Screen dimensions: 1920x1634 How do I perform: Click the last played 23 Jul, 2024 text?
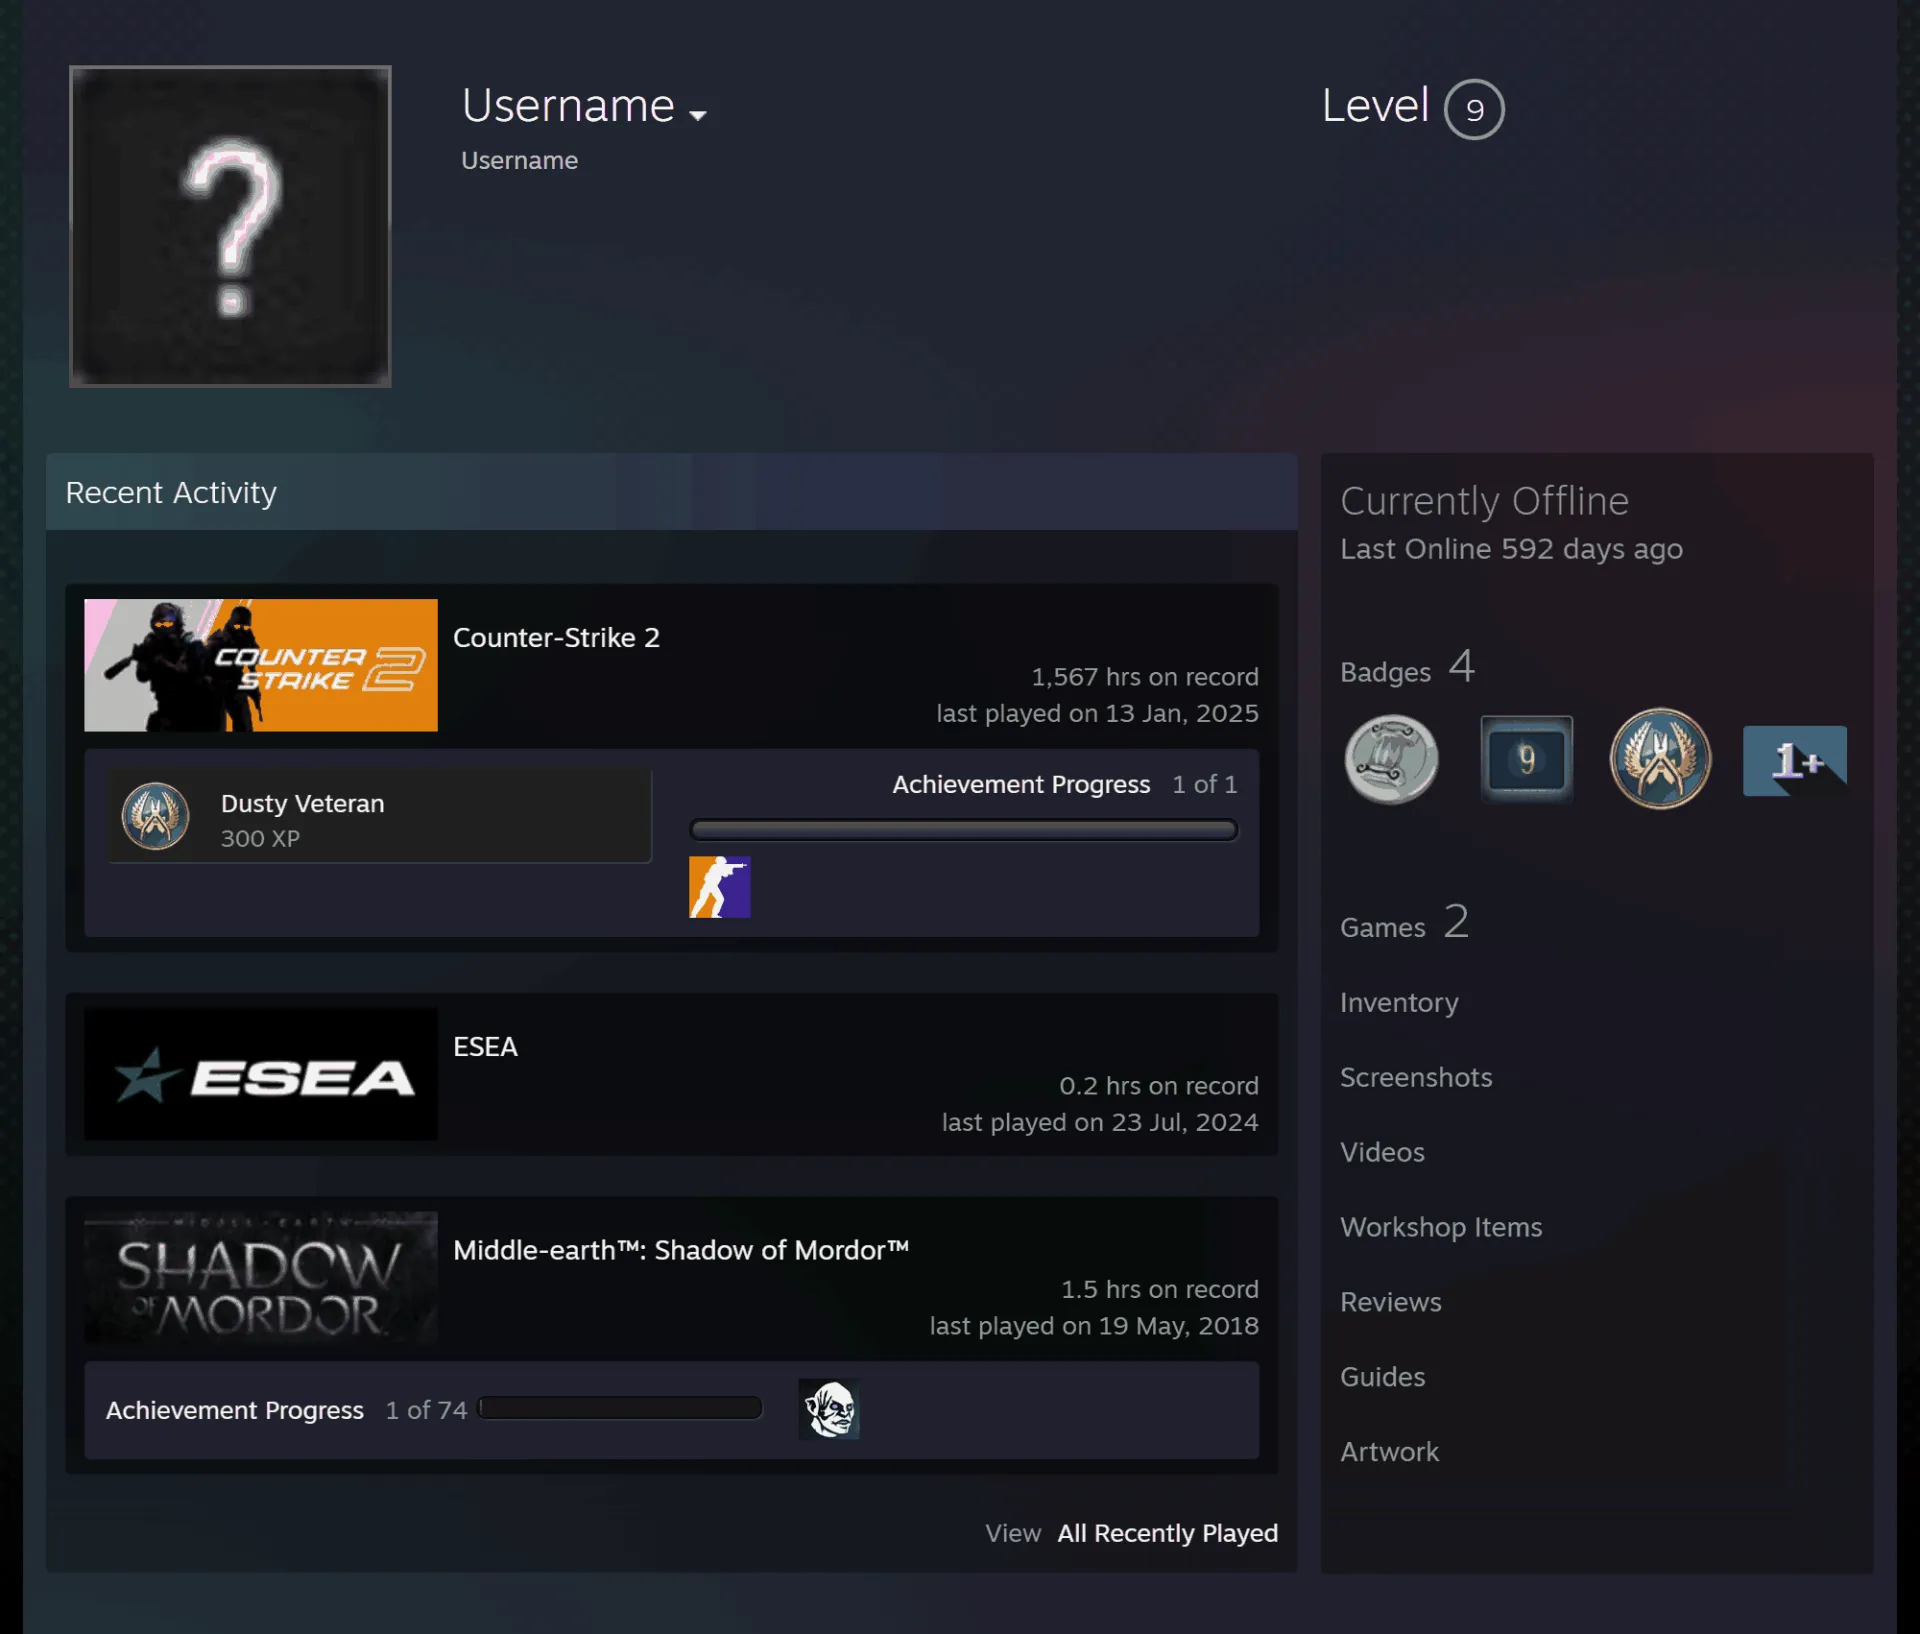point(1100,1122)
